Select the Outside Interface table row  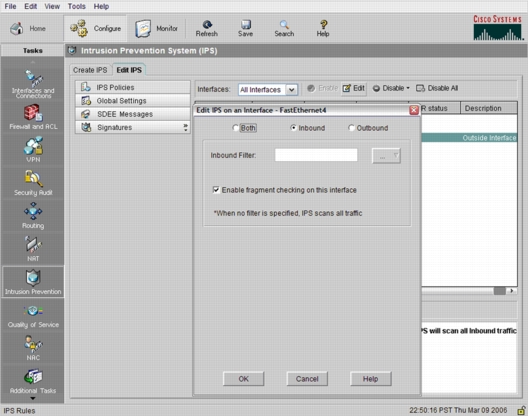coord(469,138)
